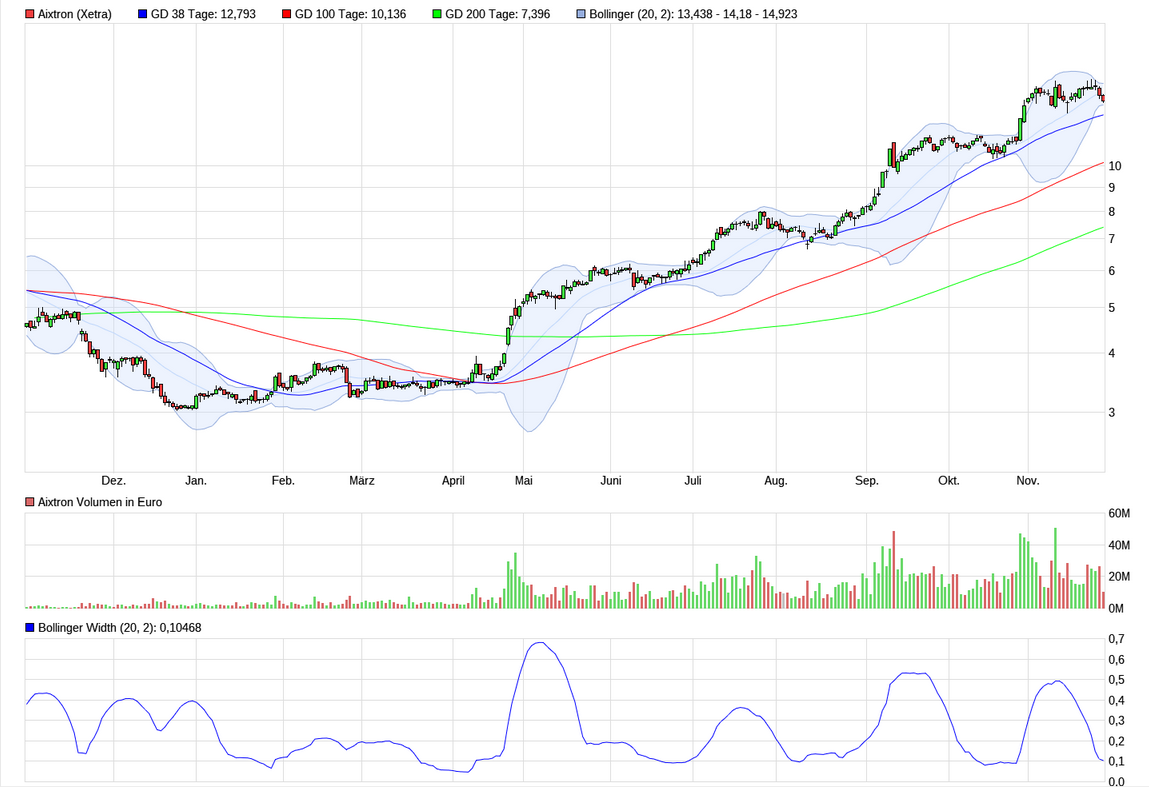This screenshot has height=787, width=1149.
Task: Click the light-blue Bollinger legend swatch
Action: tap(581, 14)
